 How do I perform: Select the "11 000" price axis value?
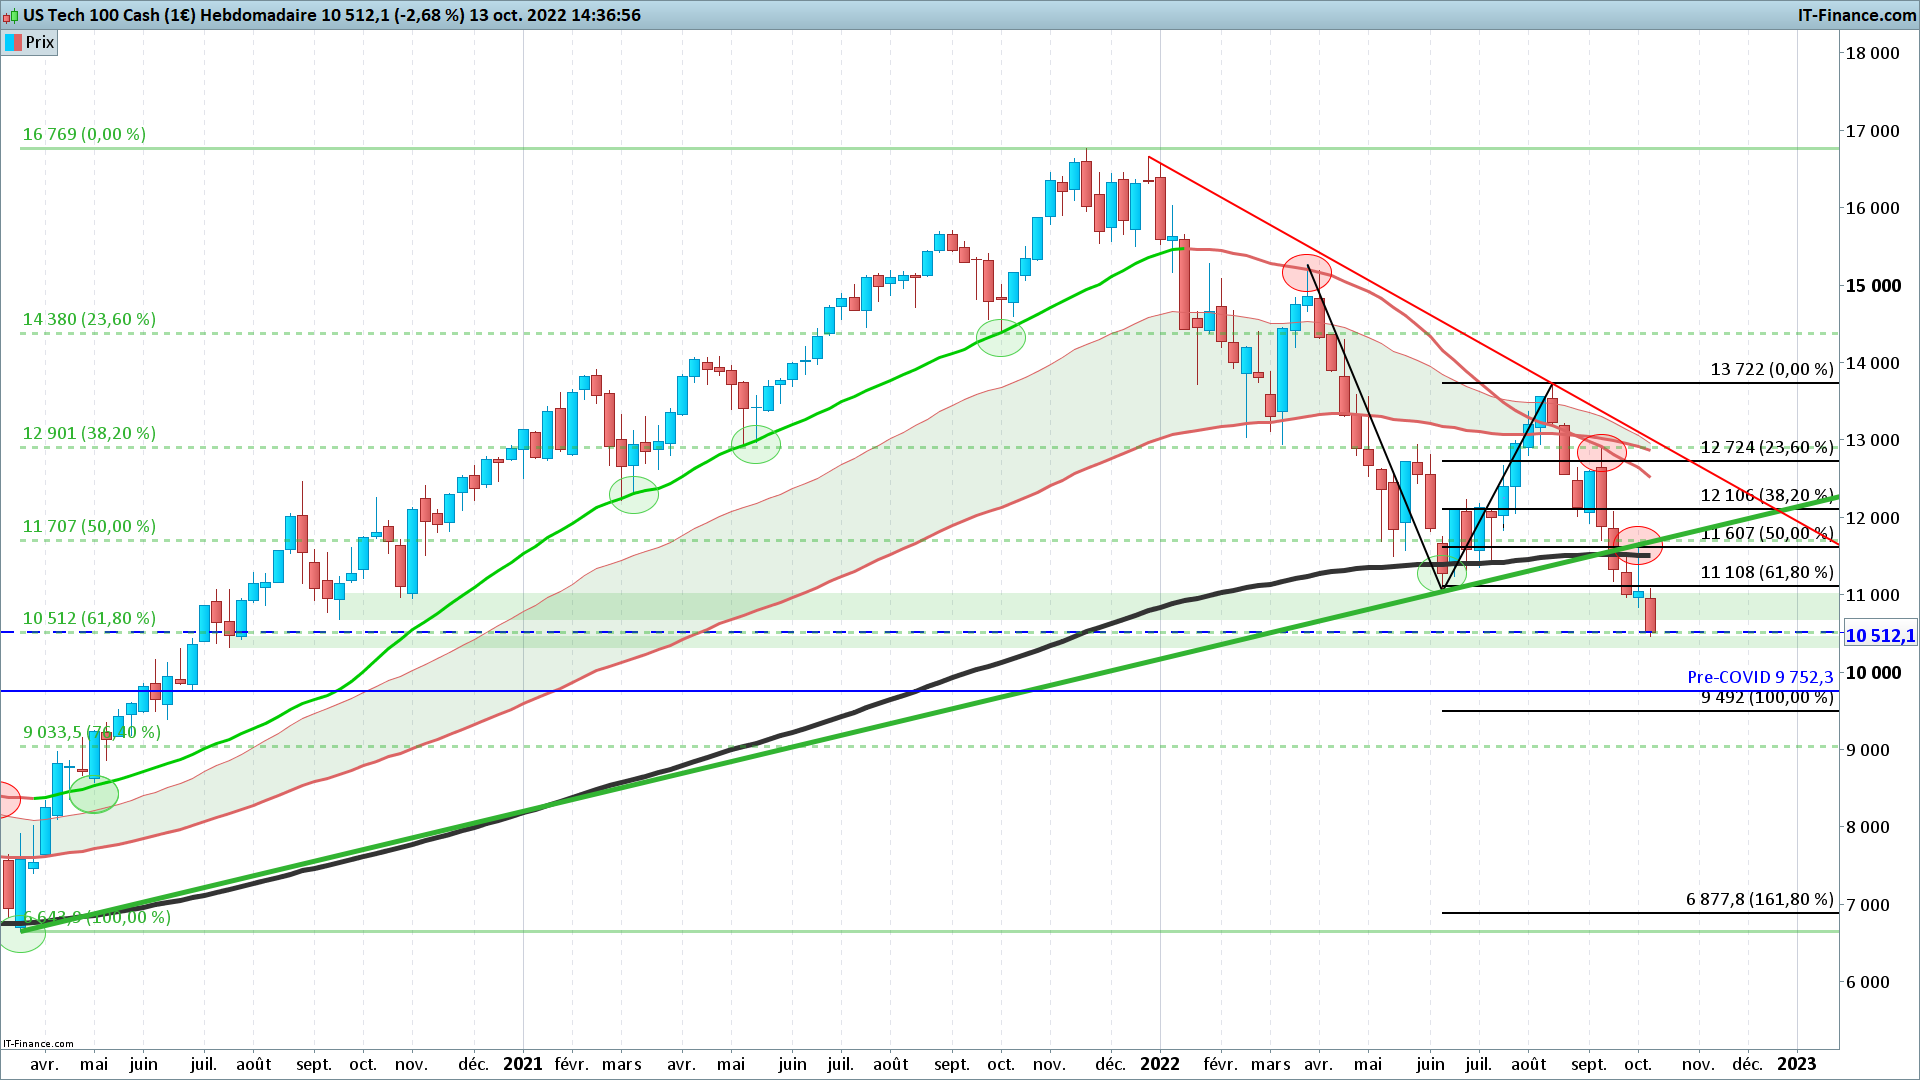click(1873, 595)
